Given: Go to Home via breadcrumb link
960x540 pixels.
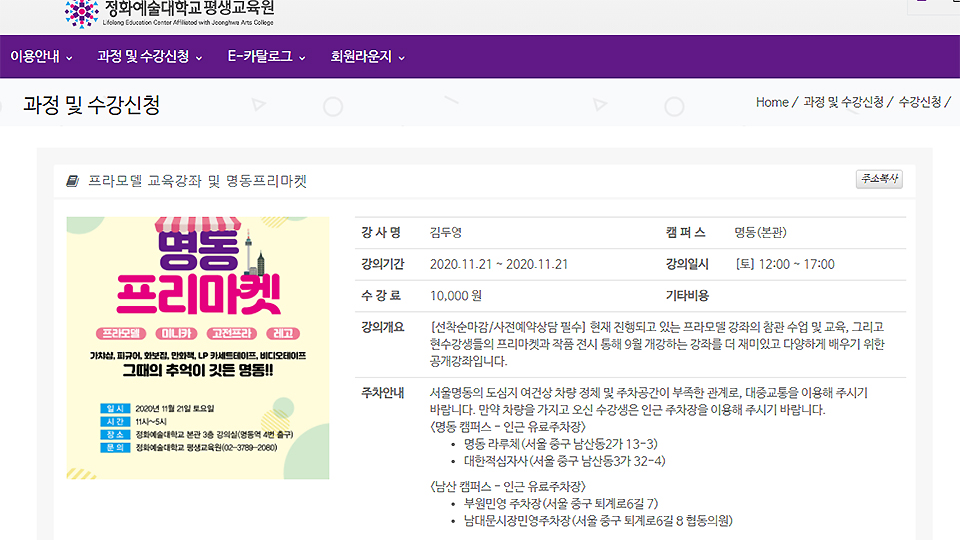Looking at the screenshot, I should point(772,102).
